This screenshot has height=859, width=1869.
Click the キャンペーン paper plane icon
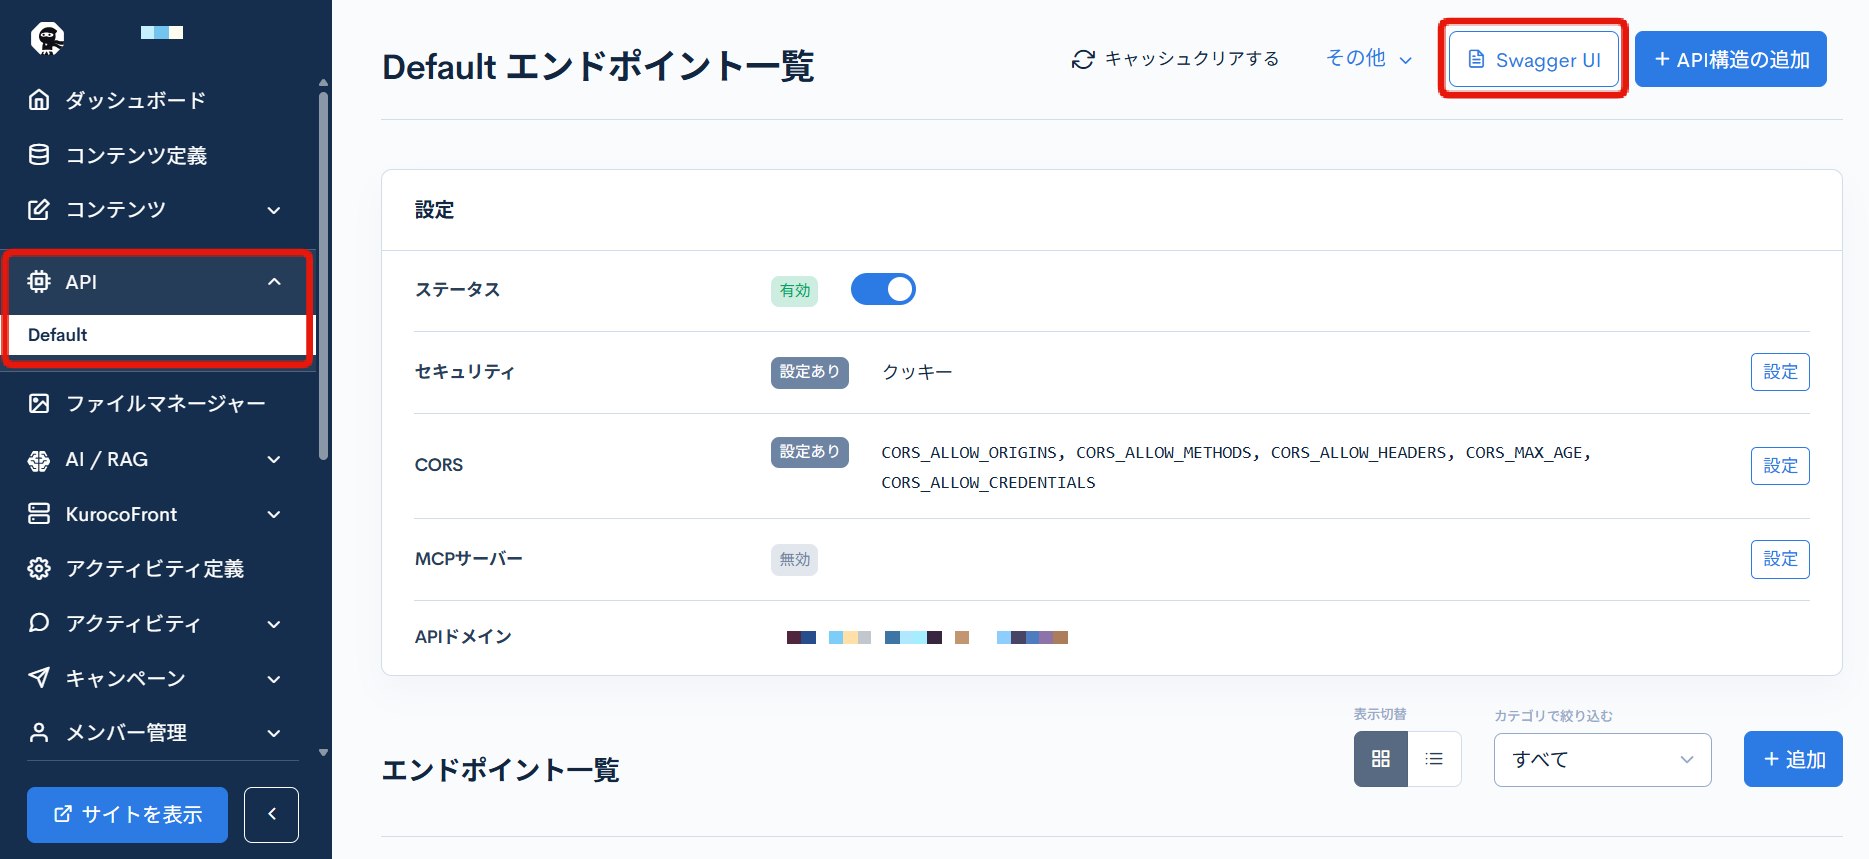pos(39,678)
